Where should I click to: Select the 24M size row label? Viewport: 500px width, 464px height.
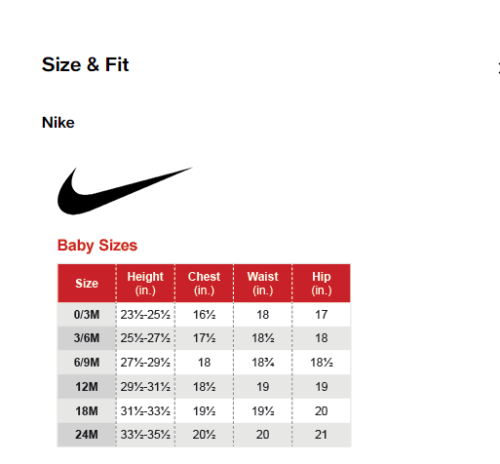87,435
